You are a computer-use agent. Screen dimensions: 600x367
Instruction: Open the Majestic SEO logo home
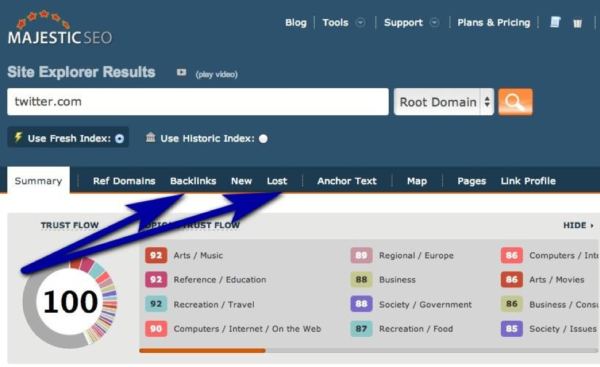(x=60, y=28)
